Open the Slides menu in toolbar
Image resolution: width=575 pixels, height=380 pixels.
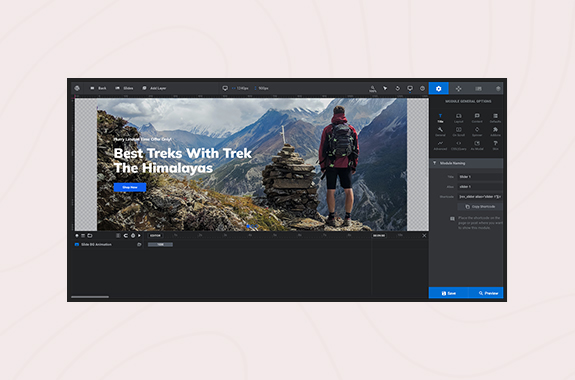pos(124,88)
